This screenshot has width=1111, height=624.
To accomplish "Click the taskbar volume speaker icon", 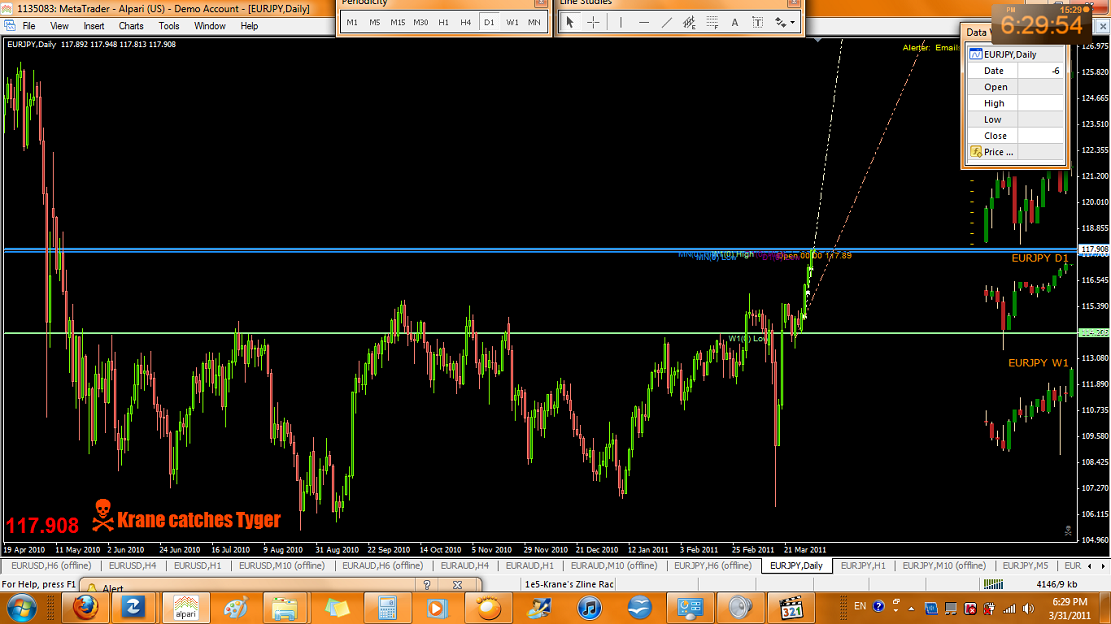I will tap(1028, 608).
